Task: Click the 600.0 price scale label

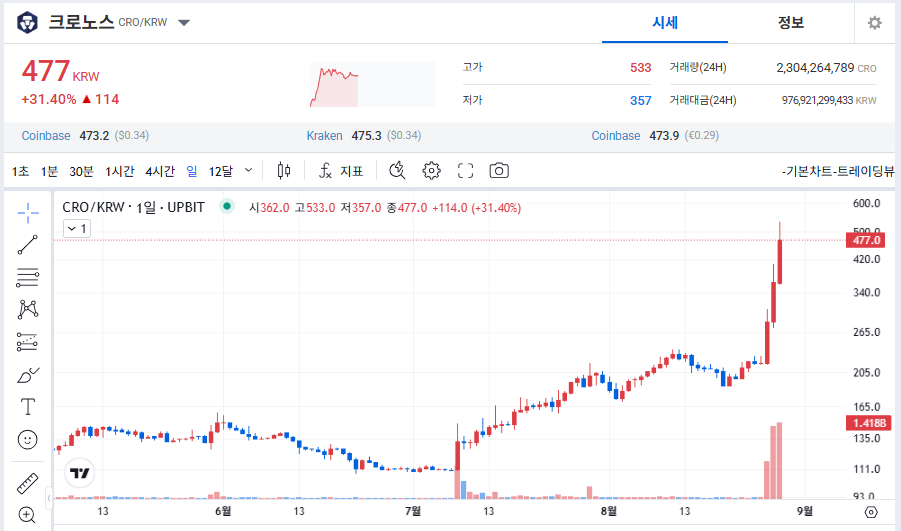Action: pos(867,203)
